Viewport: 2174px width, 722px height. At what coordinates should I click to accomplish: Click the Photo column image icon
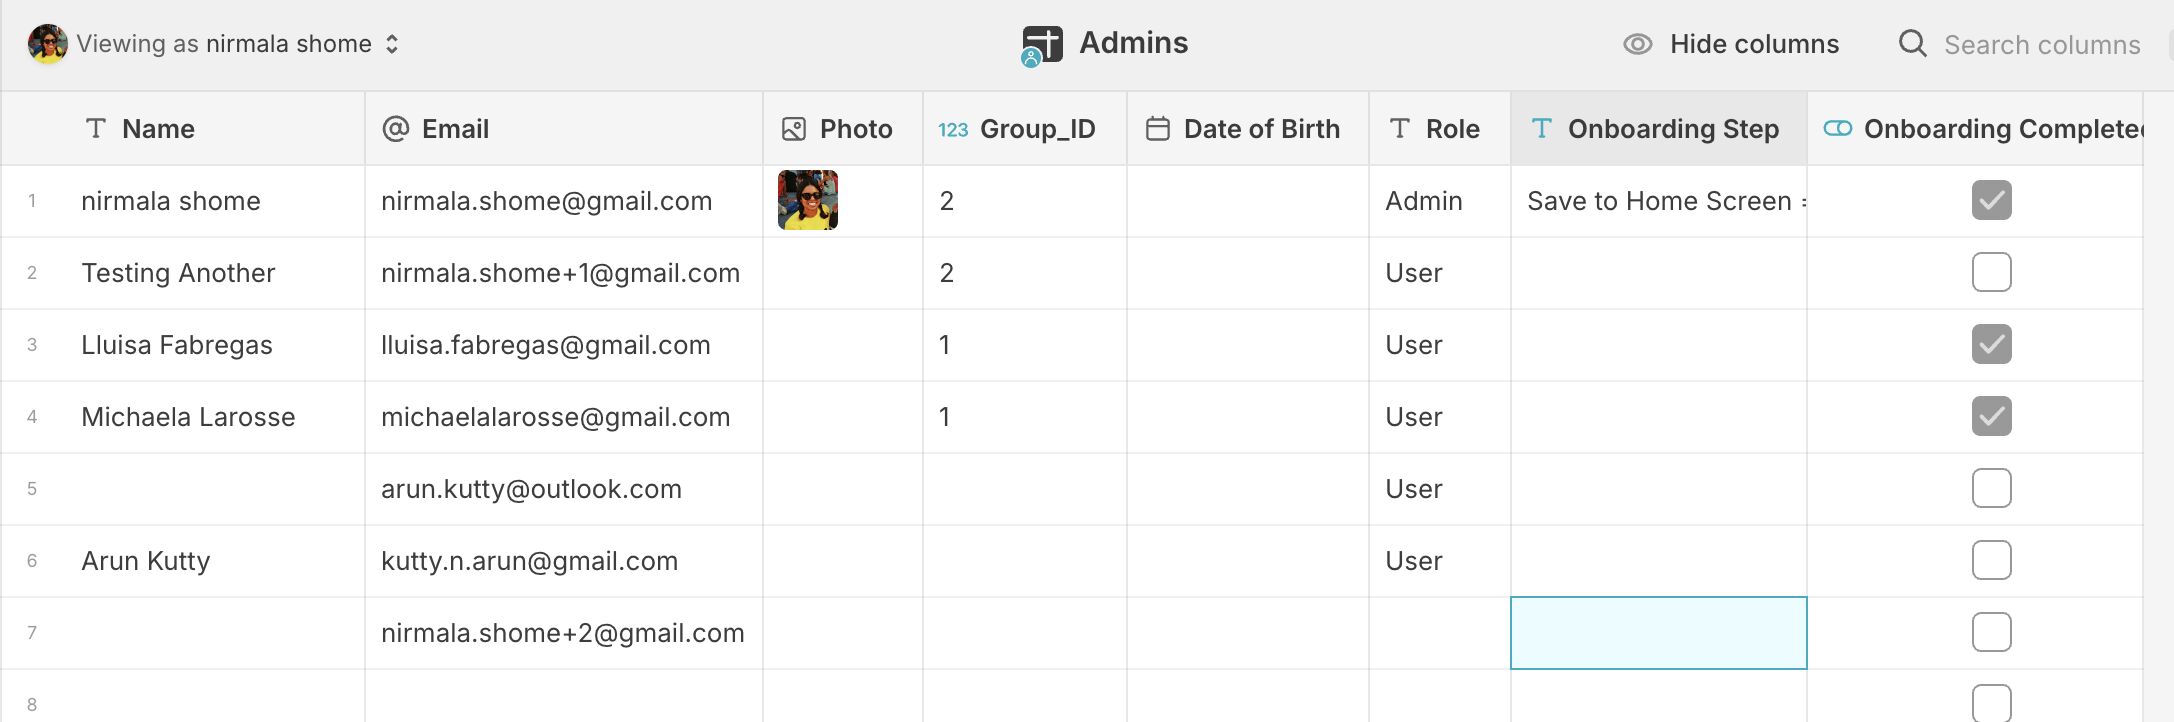(794, 129)
